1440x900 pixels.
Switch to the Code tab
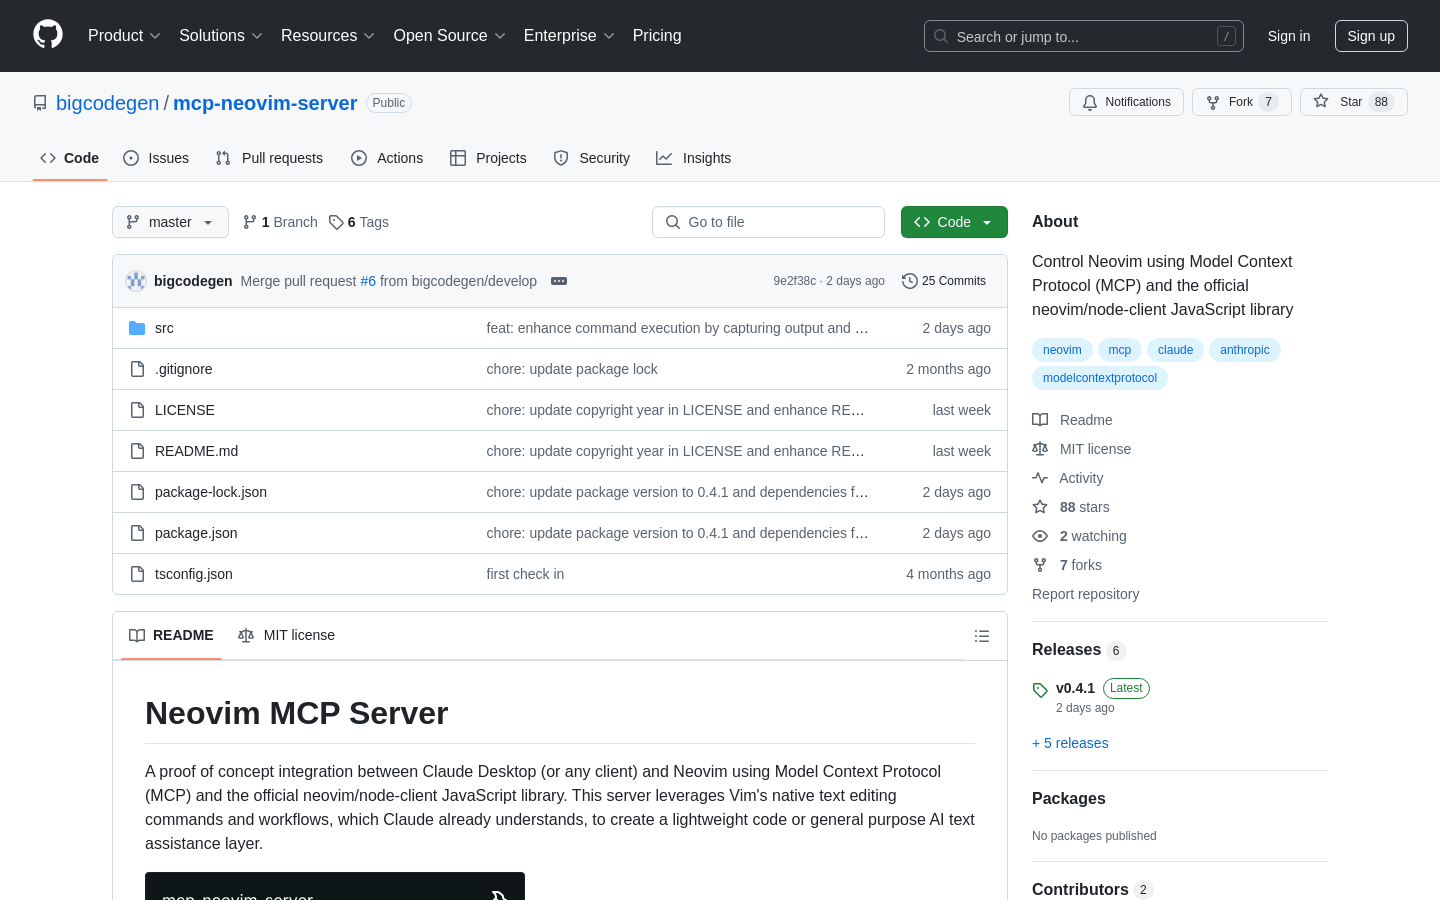click(70, 158)
